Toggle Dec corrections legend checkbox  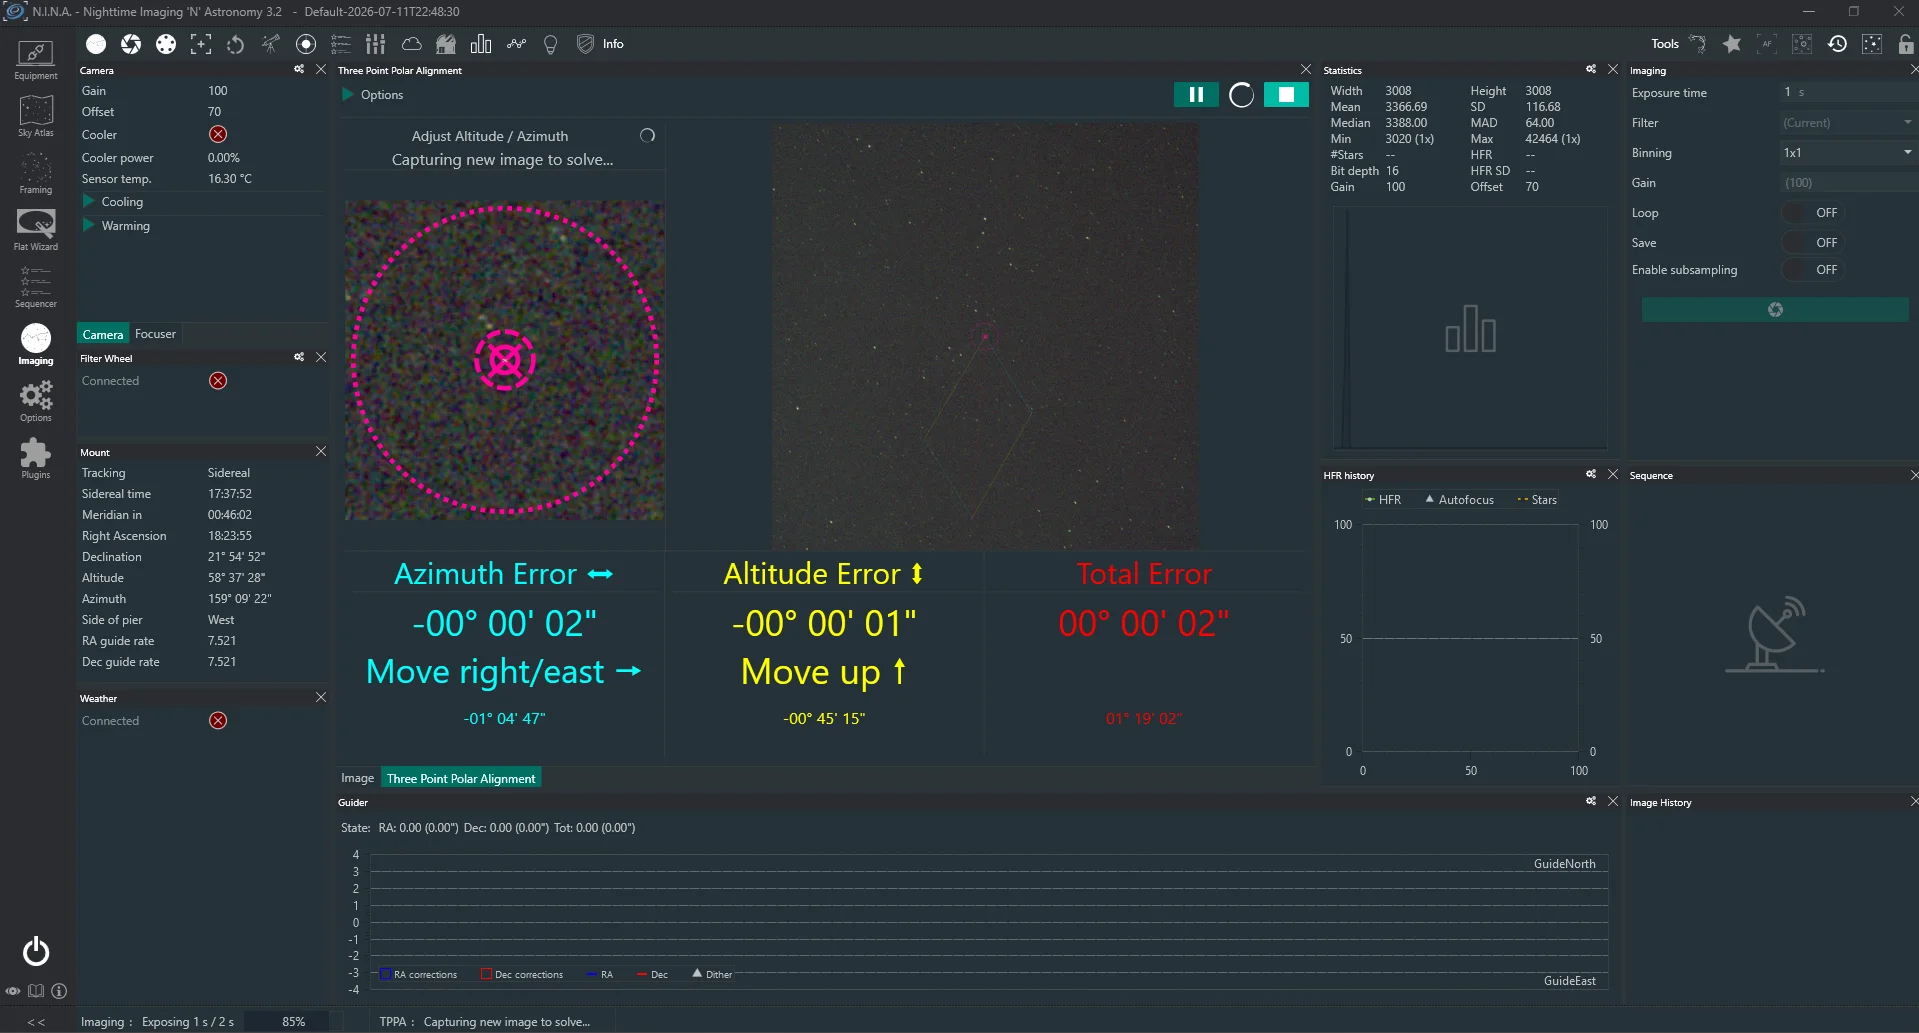pos(486,974)
